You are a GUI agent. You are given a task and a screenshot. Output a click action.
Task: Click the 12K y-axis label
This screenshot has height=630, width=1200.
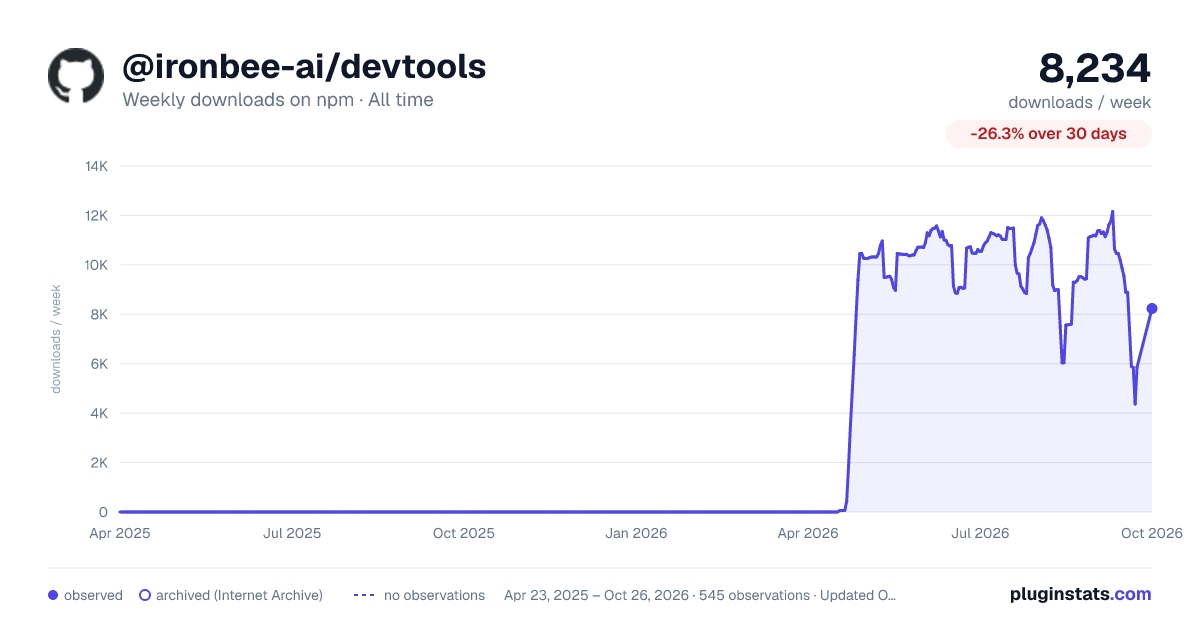tap(96, 215)
